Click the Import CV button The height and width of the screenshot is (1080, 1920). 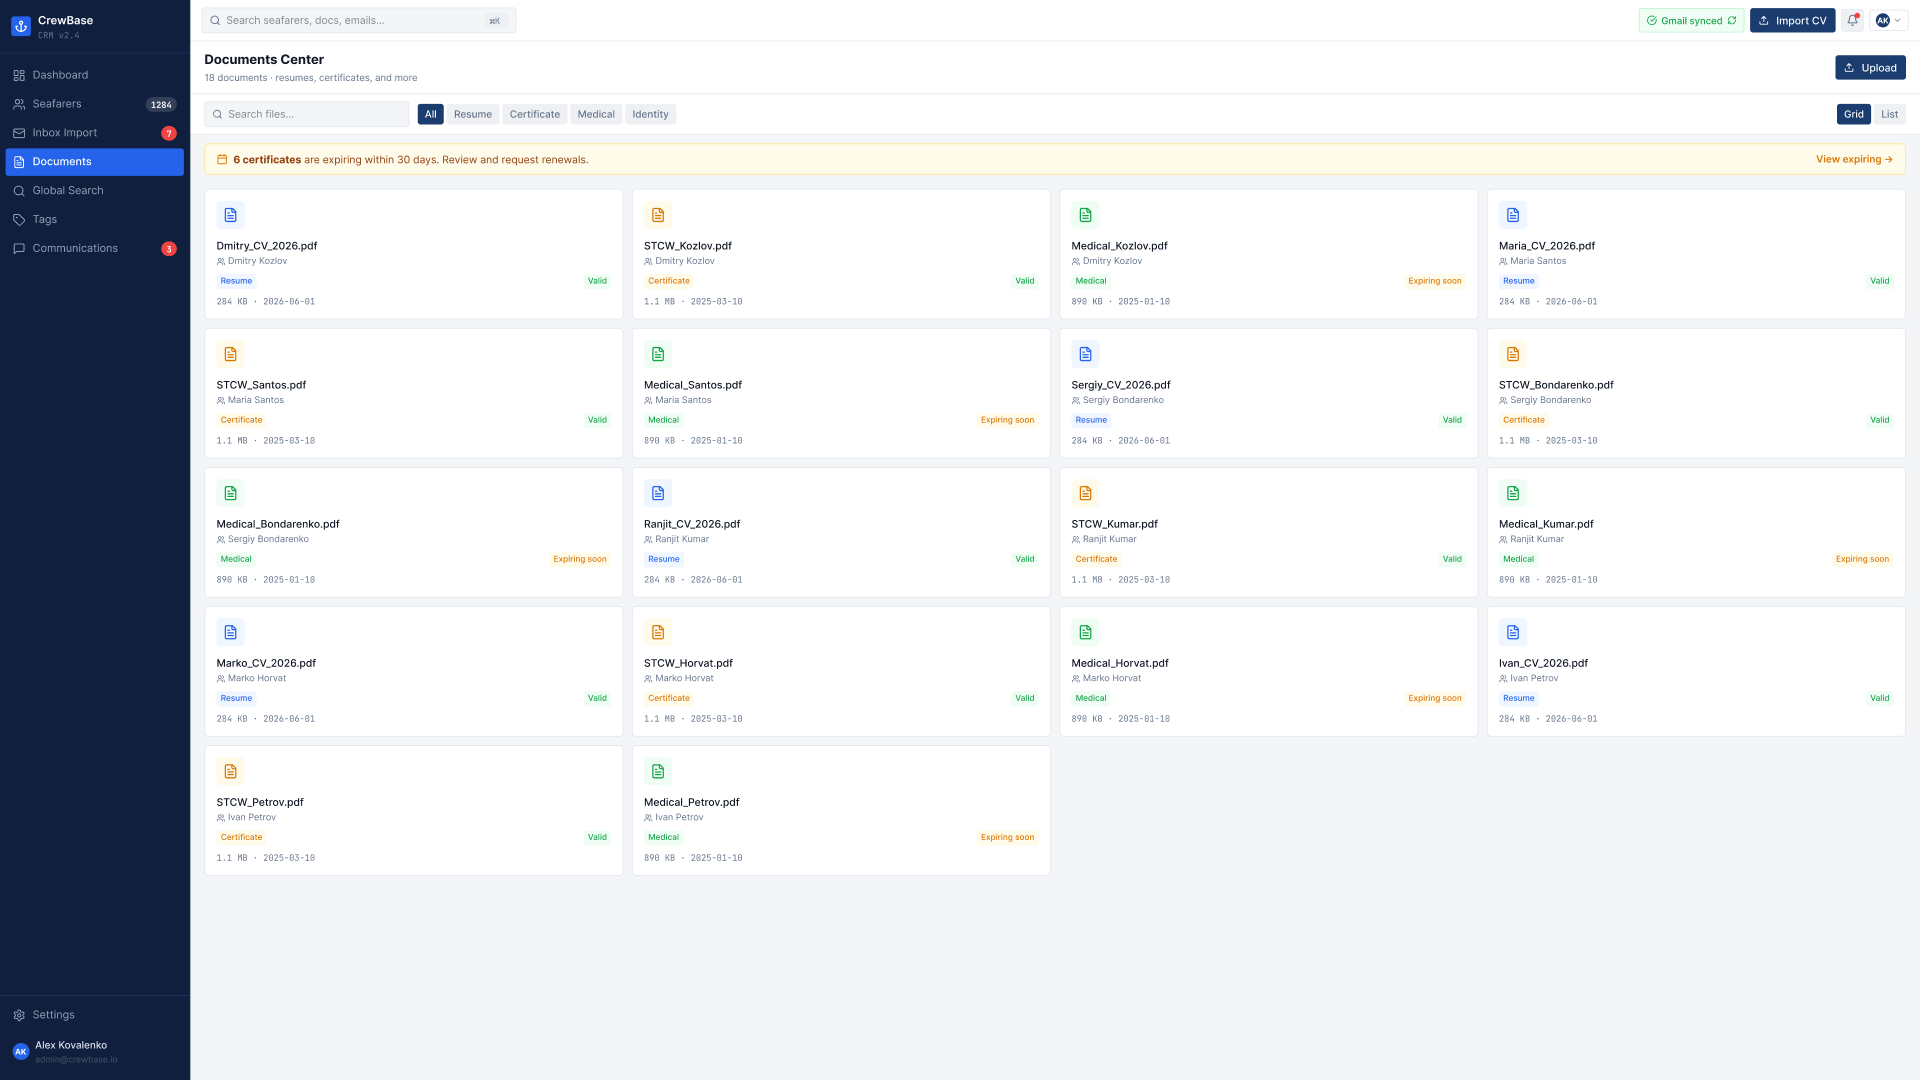pos(1792,20)
